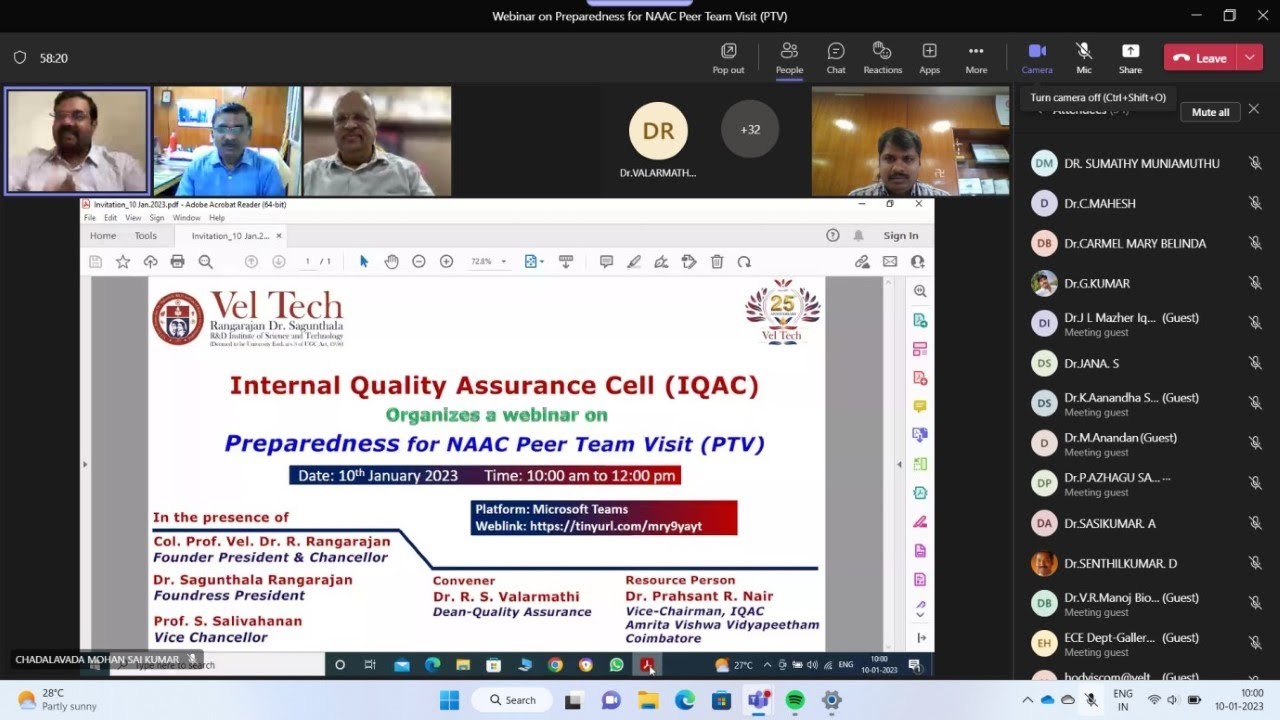
Task: Select the highlight pen tool
Action: [634, 261]
